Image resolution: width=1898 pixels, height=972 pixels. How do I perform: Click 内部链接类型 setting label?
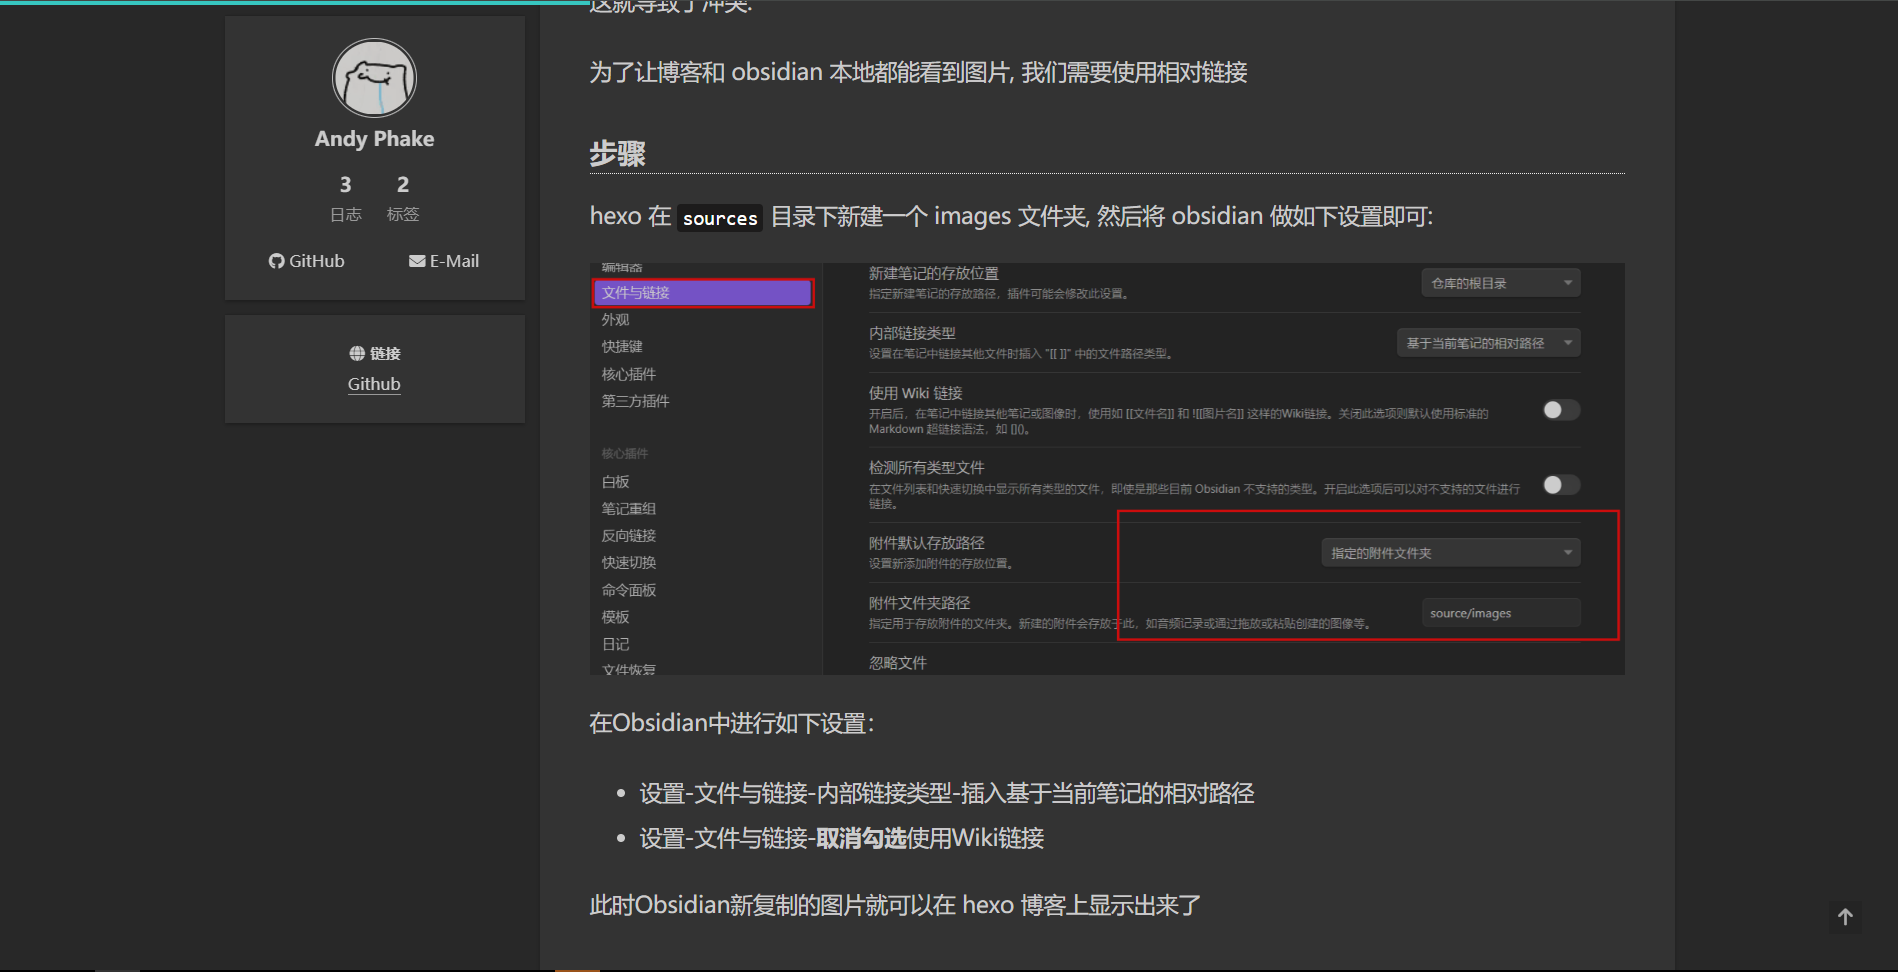(912, 333)
